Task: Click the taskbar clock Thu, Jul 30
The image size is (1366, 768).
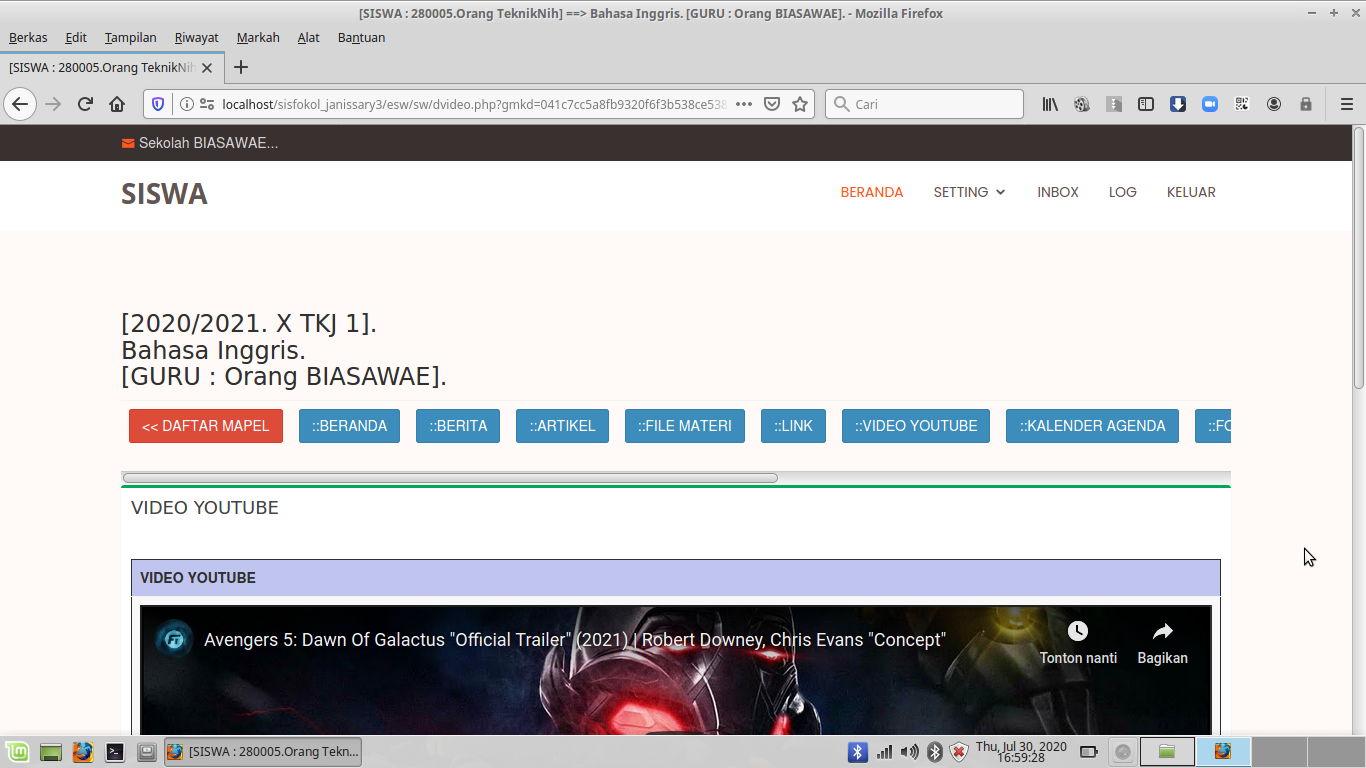Action: 1021,752
